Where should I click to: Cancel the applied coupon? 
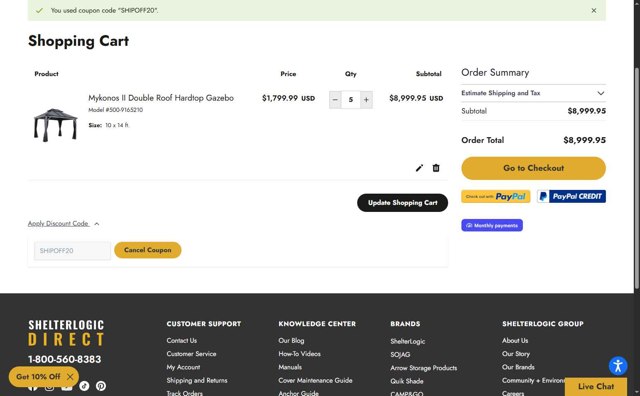[147, 250]
